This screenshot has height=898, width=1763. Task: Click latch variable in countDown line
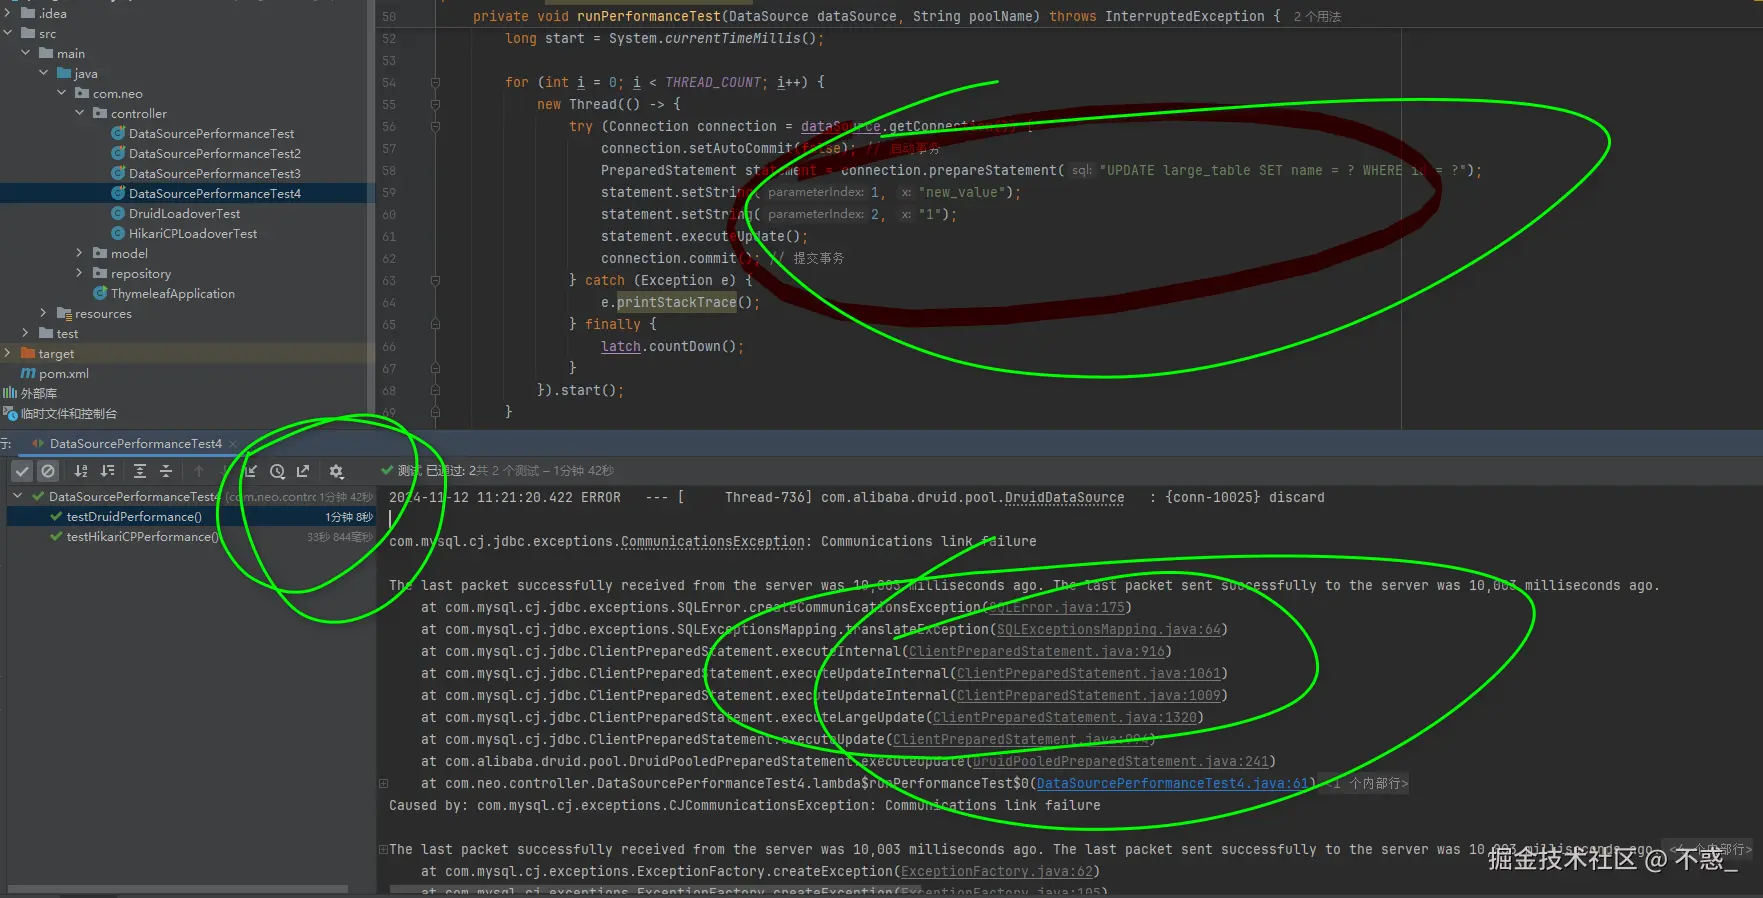[621, 347]
